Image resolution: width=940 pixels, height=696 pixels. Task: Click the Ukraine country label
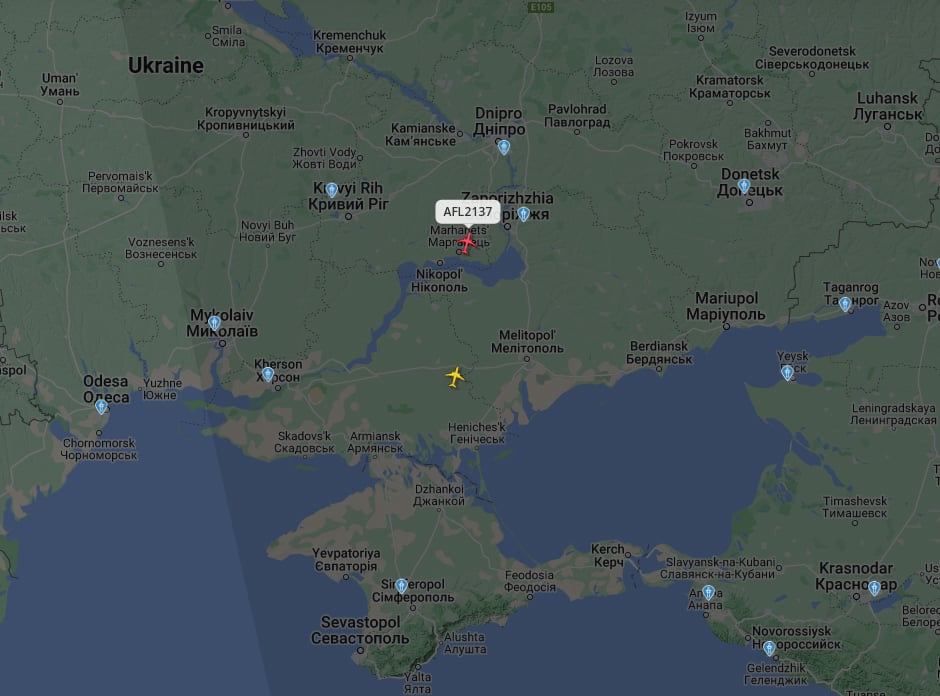(x=166, y=65)
